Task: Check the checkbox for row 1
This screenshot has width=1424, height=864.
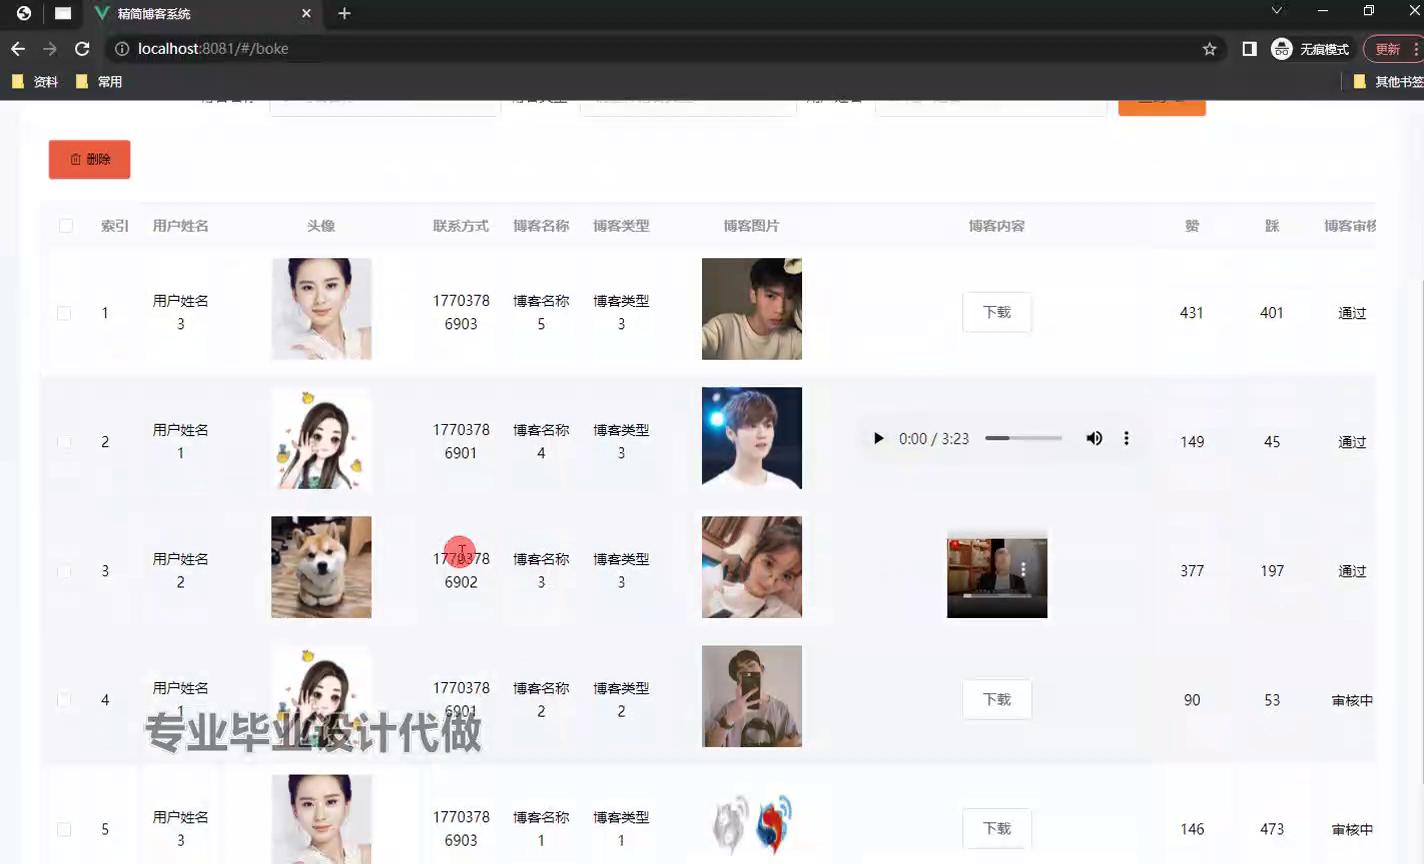Action: tap(64, 313)
